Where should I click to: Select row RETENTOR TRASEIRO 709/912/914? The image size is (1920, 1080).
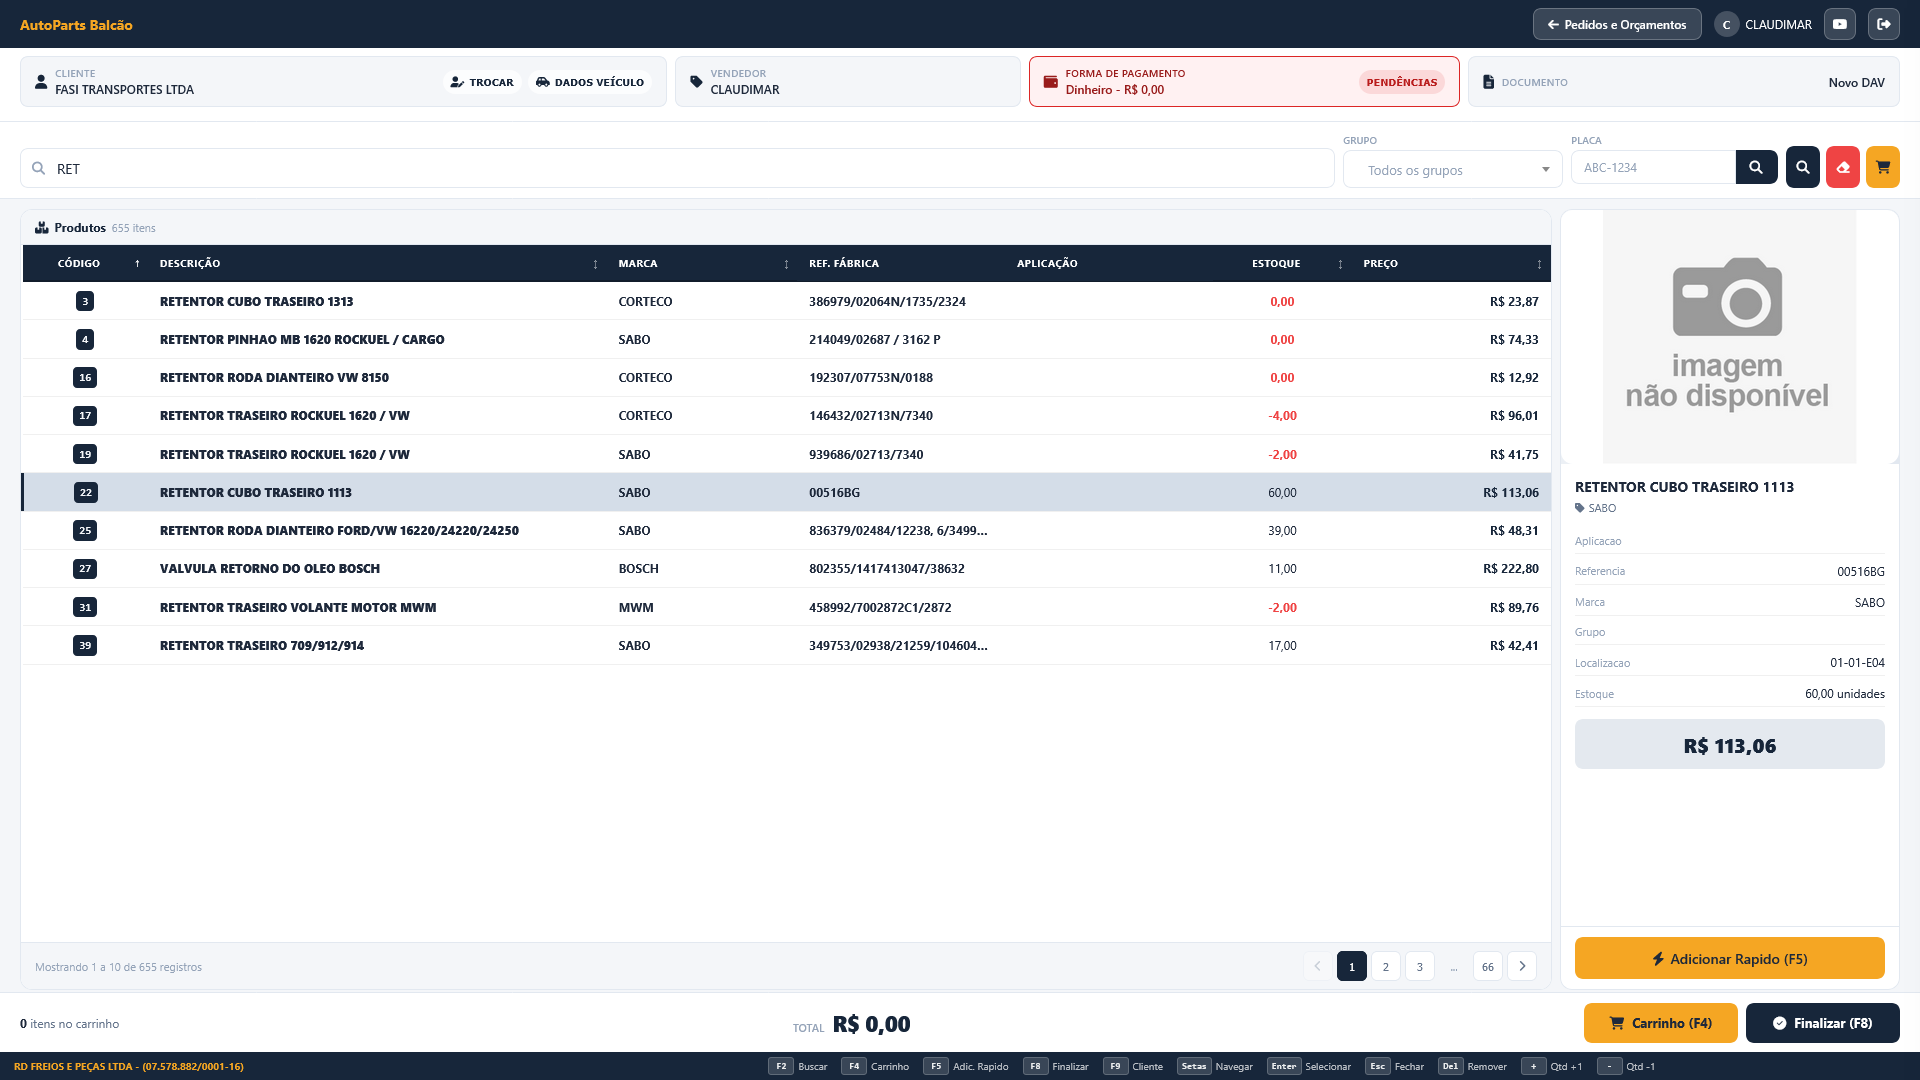coord(786,645)
